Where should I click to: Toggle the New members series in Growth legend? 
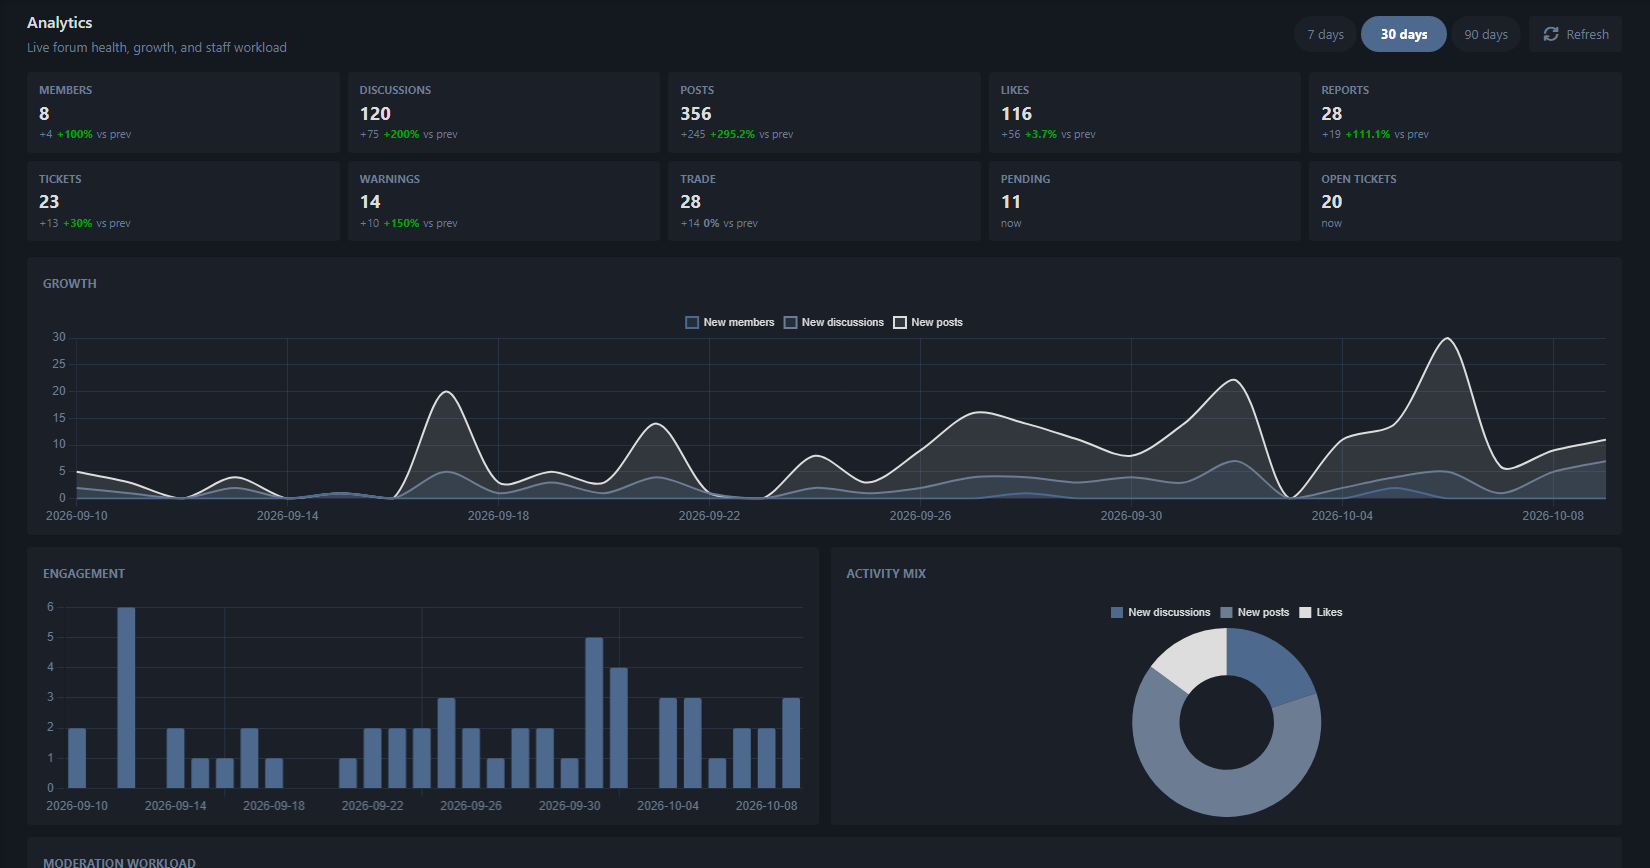pos(730,322)
